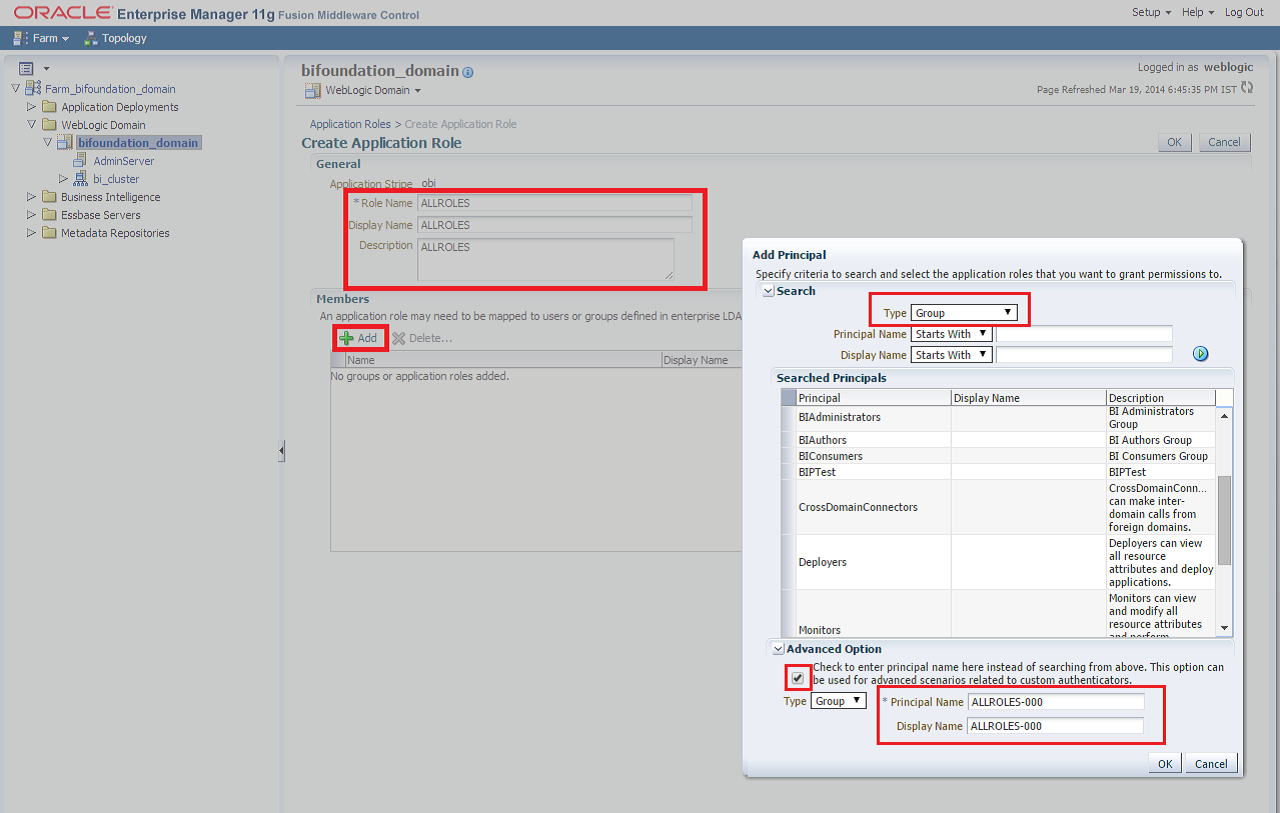
Task: Expand the Metadata Repositories tree node
Action: pyautogui.click(x=31, y=233)
